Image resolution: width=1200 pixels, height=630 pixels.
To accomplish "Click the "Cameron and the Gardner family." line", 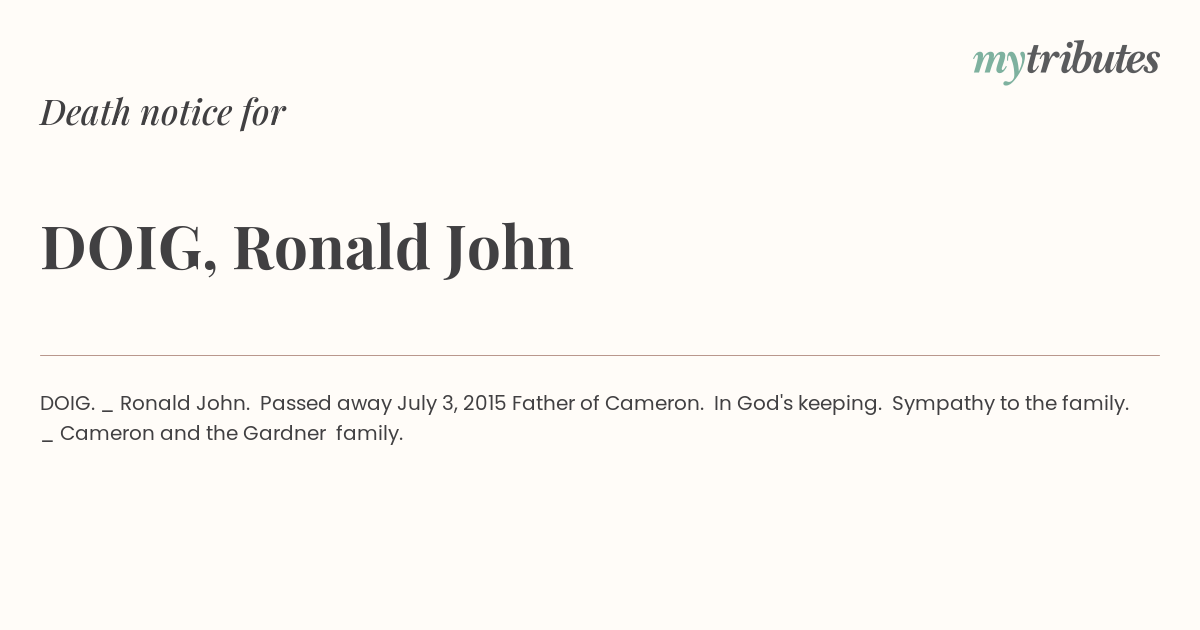I will click(231, 434).
